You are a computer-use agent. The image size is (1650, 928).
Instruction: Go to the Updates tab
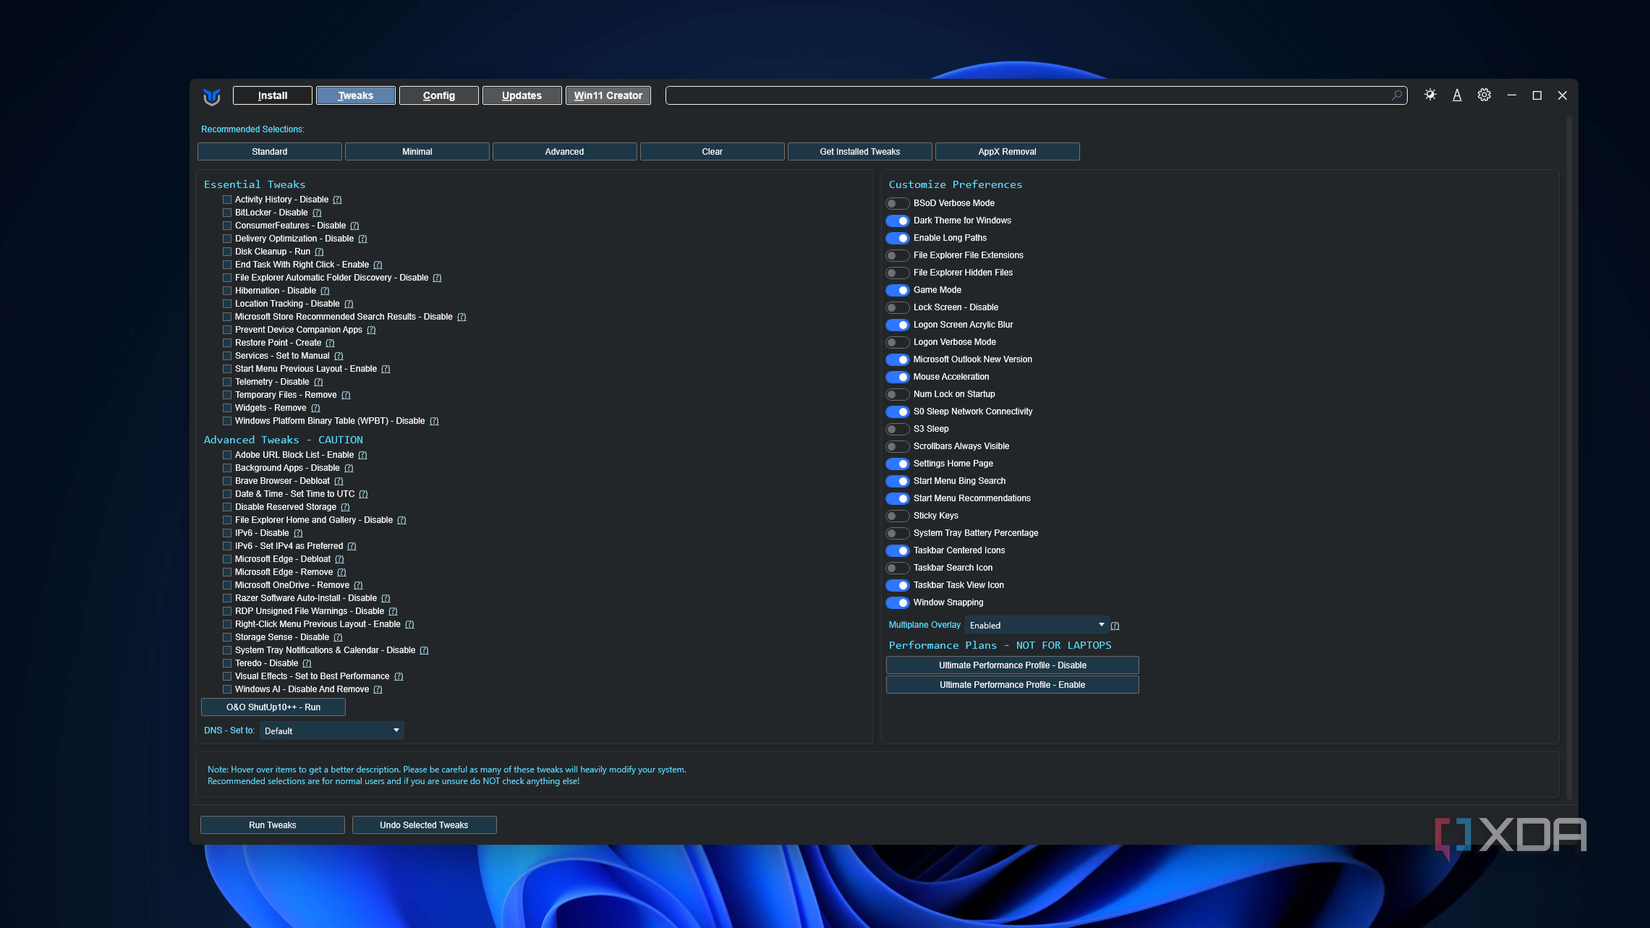click(x=522, y=95)
